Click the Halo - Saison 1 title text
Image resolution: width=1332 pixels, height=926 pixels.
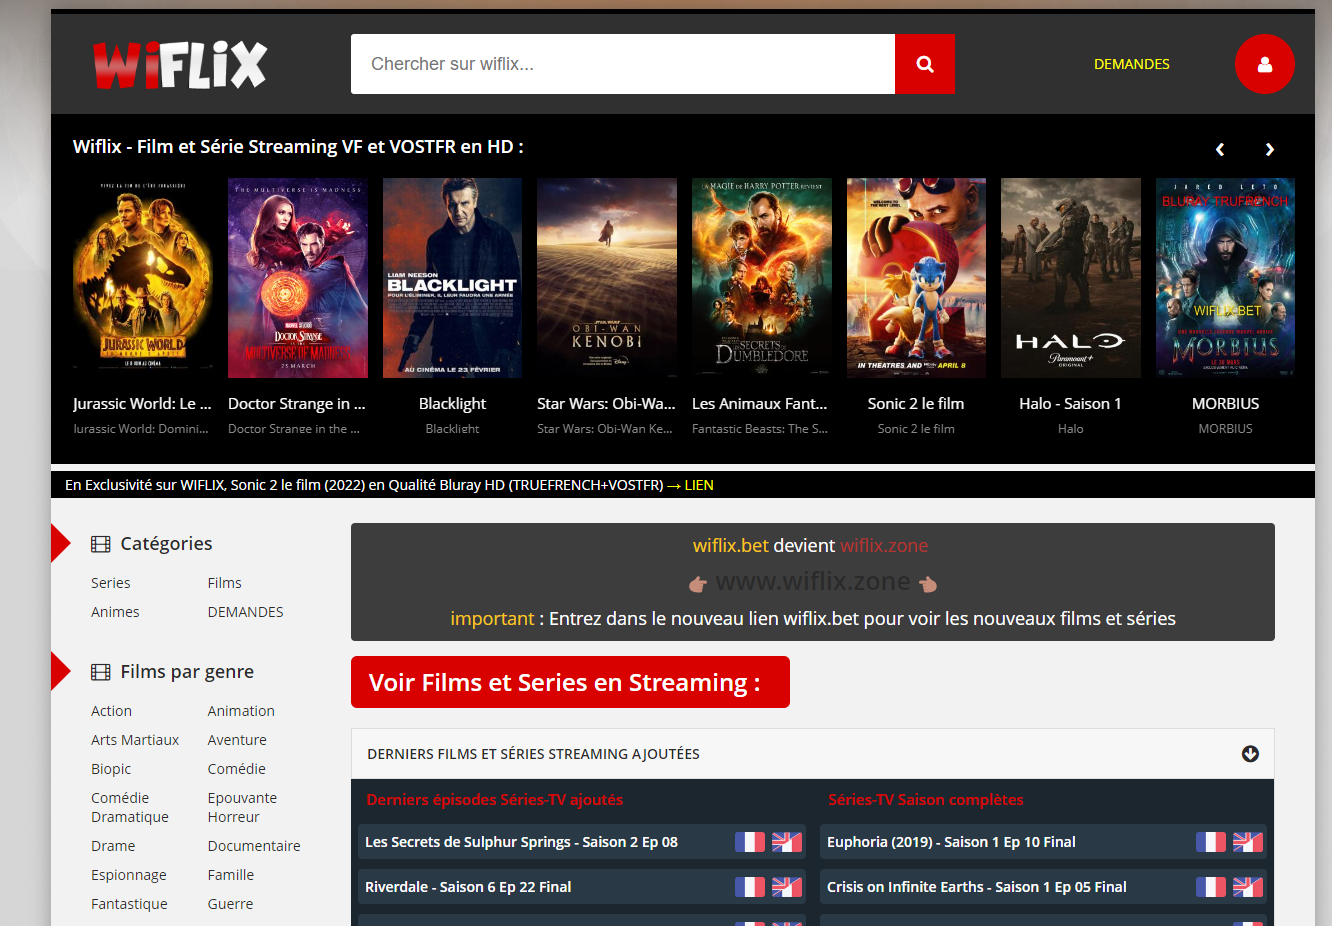tap(1070, 404)
